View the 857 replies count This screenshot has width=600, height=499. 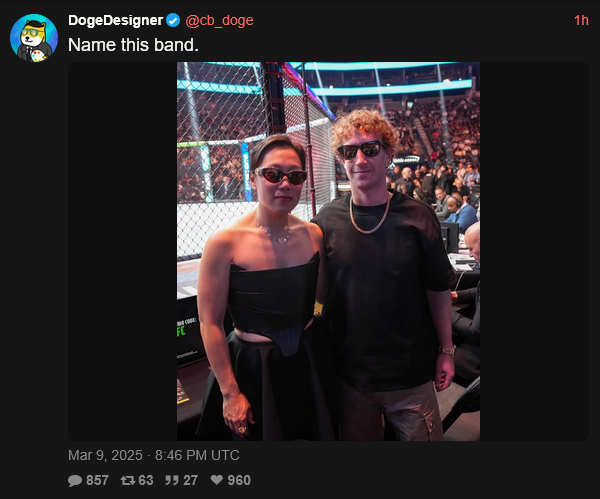pyautogui.click(x=98, y=480)
